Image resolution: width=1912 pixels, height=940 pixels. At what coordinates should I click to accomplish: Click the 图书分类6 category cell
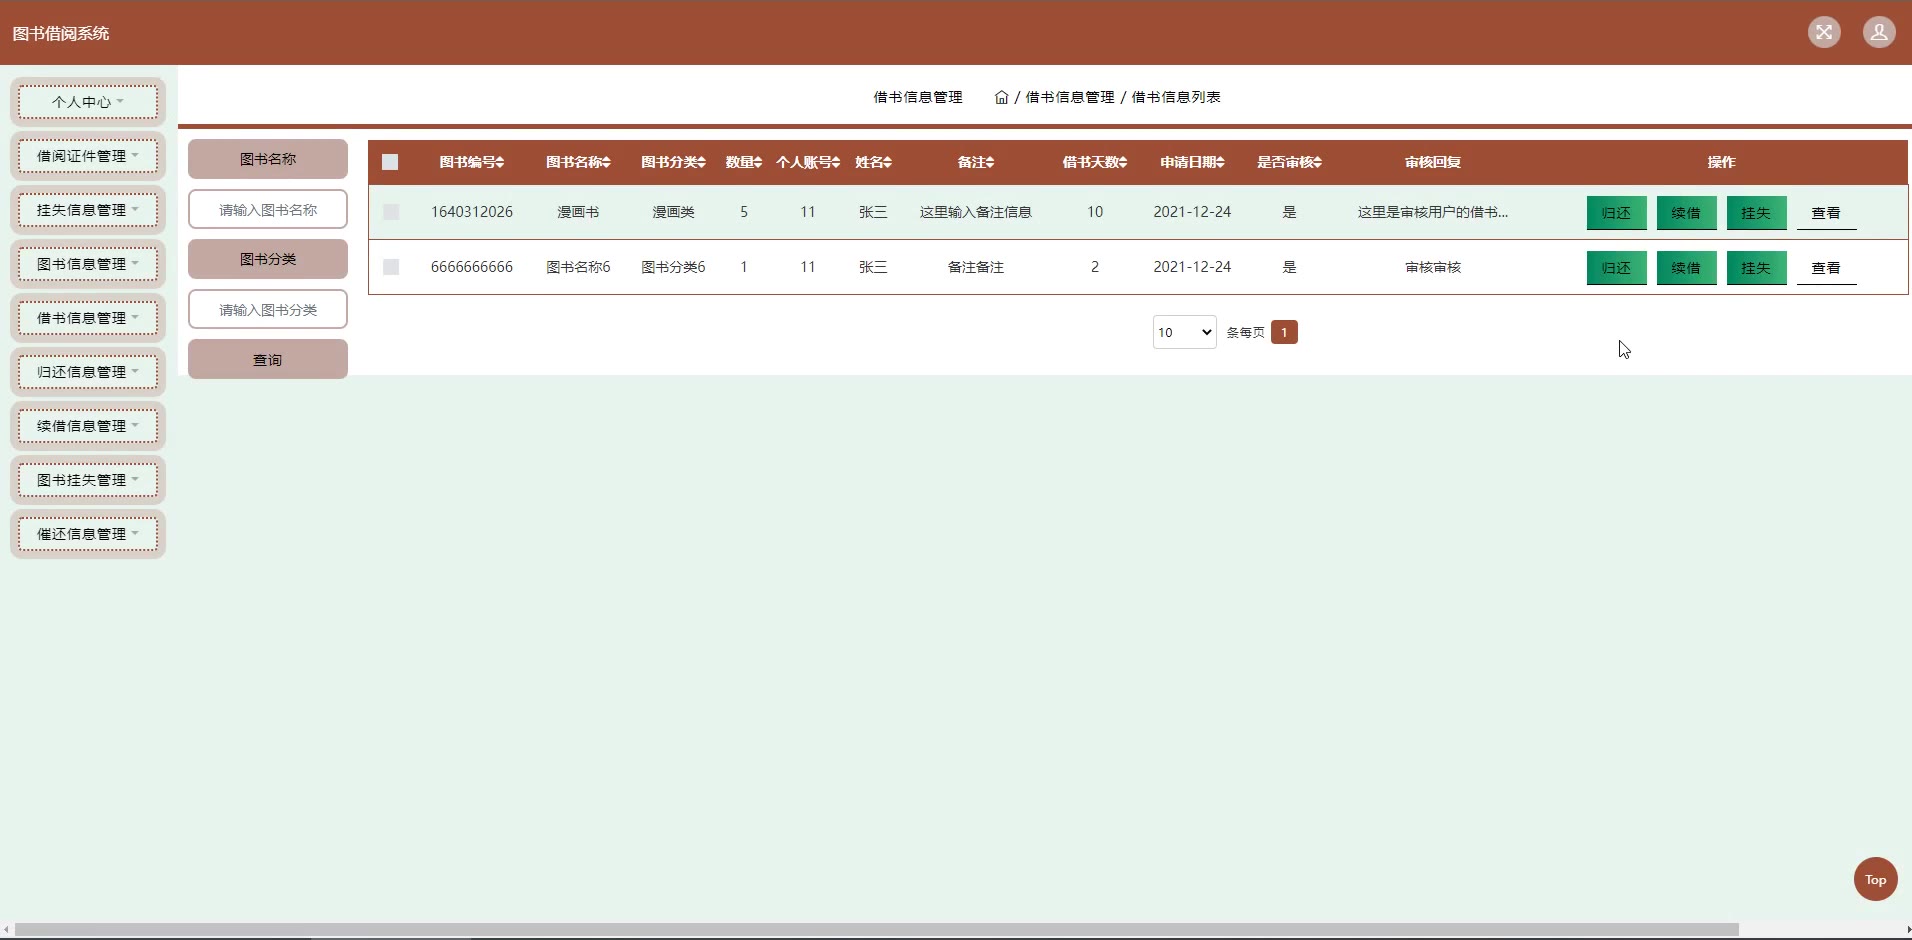[x=673, y=267]
